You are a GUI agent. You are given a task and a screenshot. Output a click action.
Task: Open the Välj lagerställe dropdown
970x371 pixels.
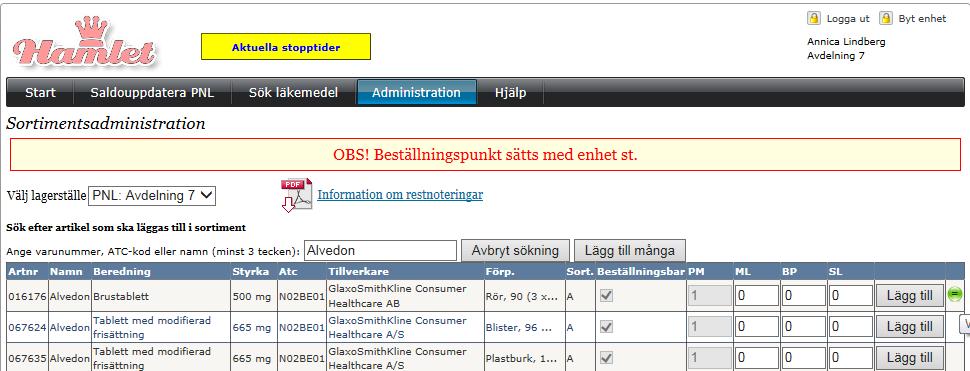tap(152, 195)
